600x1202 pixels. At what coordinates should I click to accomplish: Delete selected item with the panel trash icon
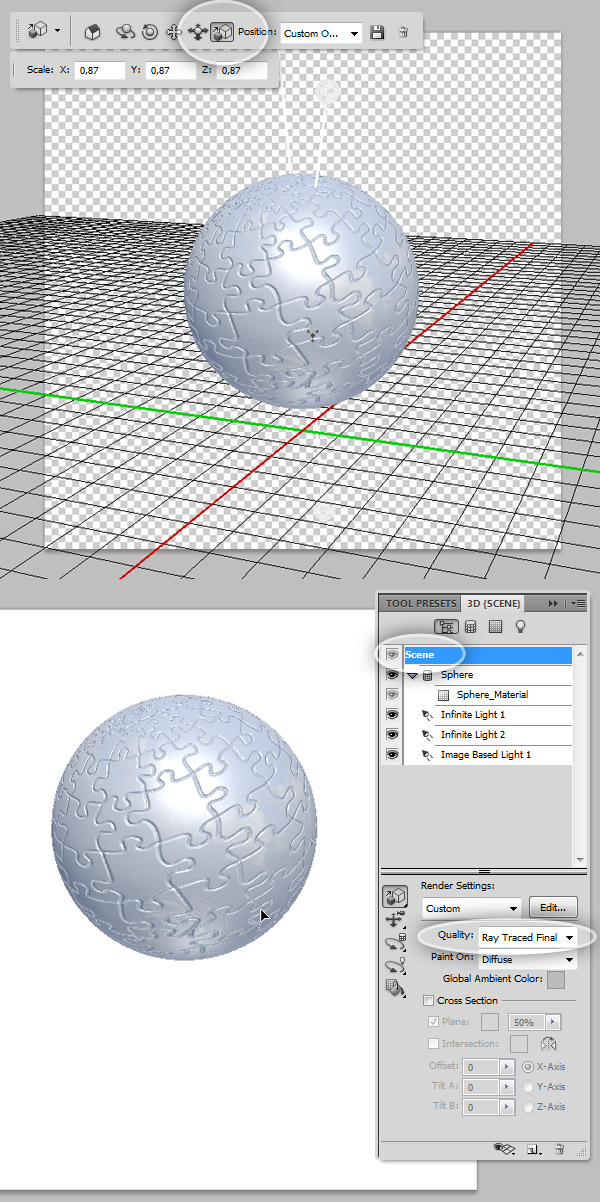click(559, 1150)
